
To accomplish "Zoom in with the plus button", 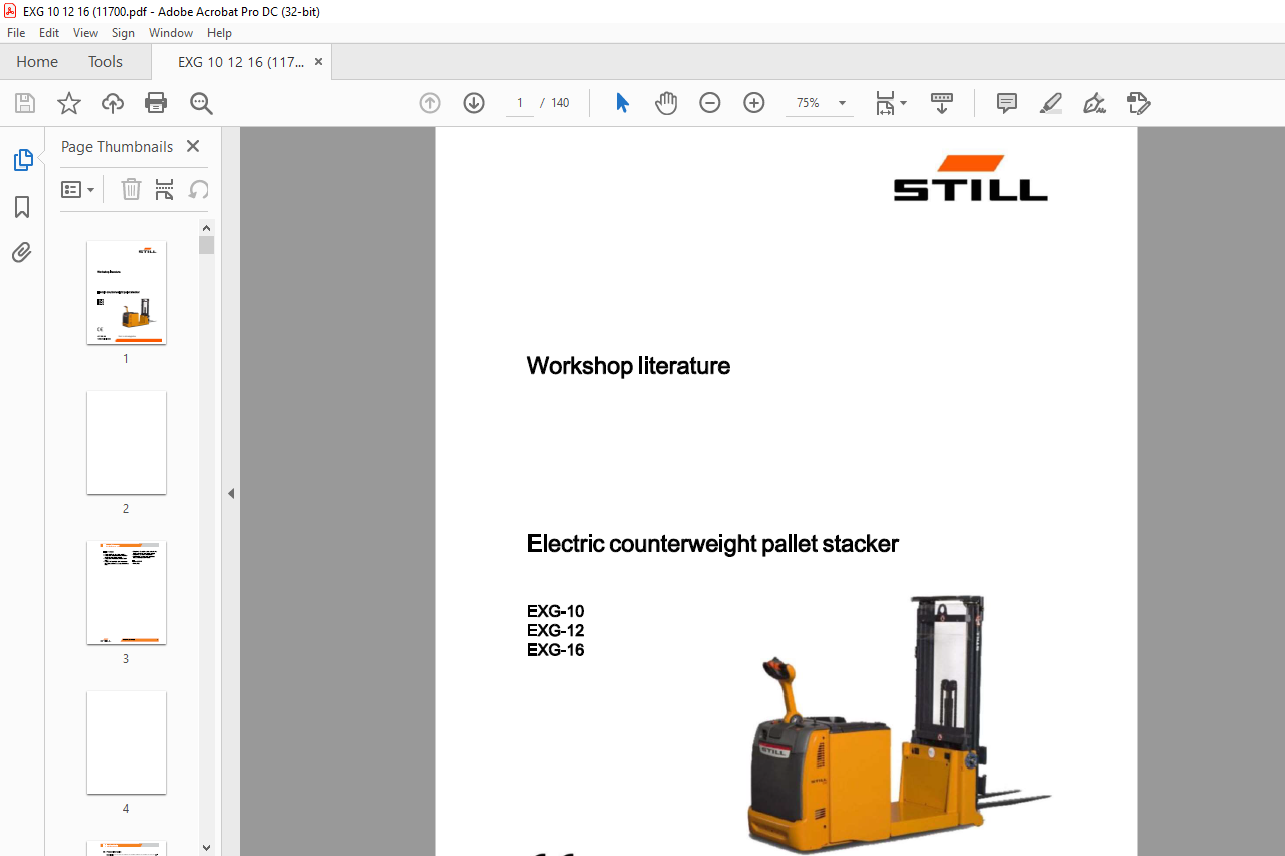I will point(754,103).
